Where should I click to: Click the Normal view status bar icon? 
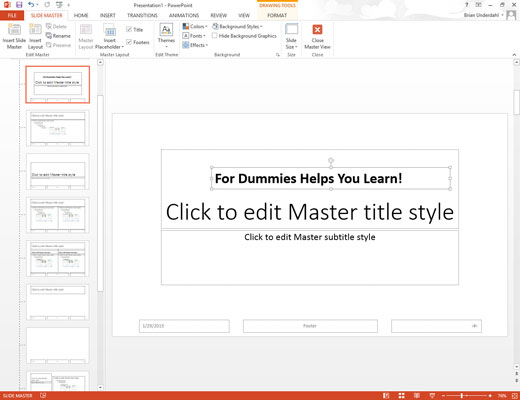click(386, 396)
